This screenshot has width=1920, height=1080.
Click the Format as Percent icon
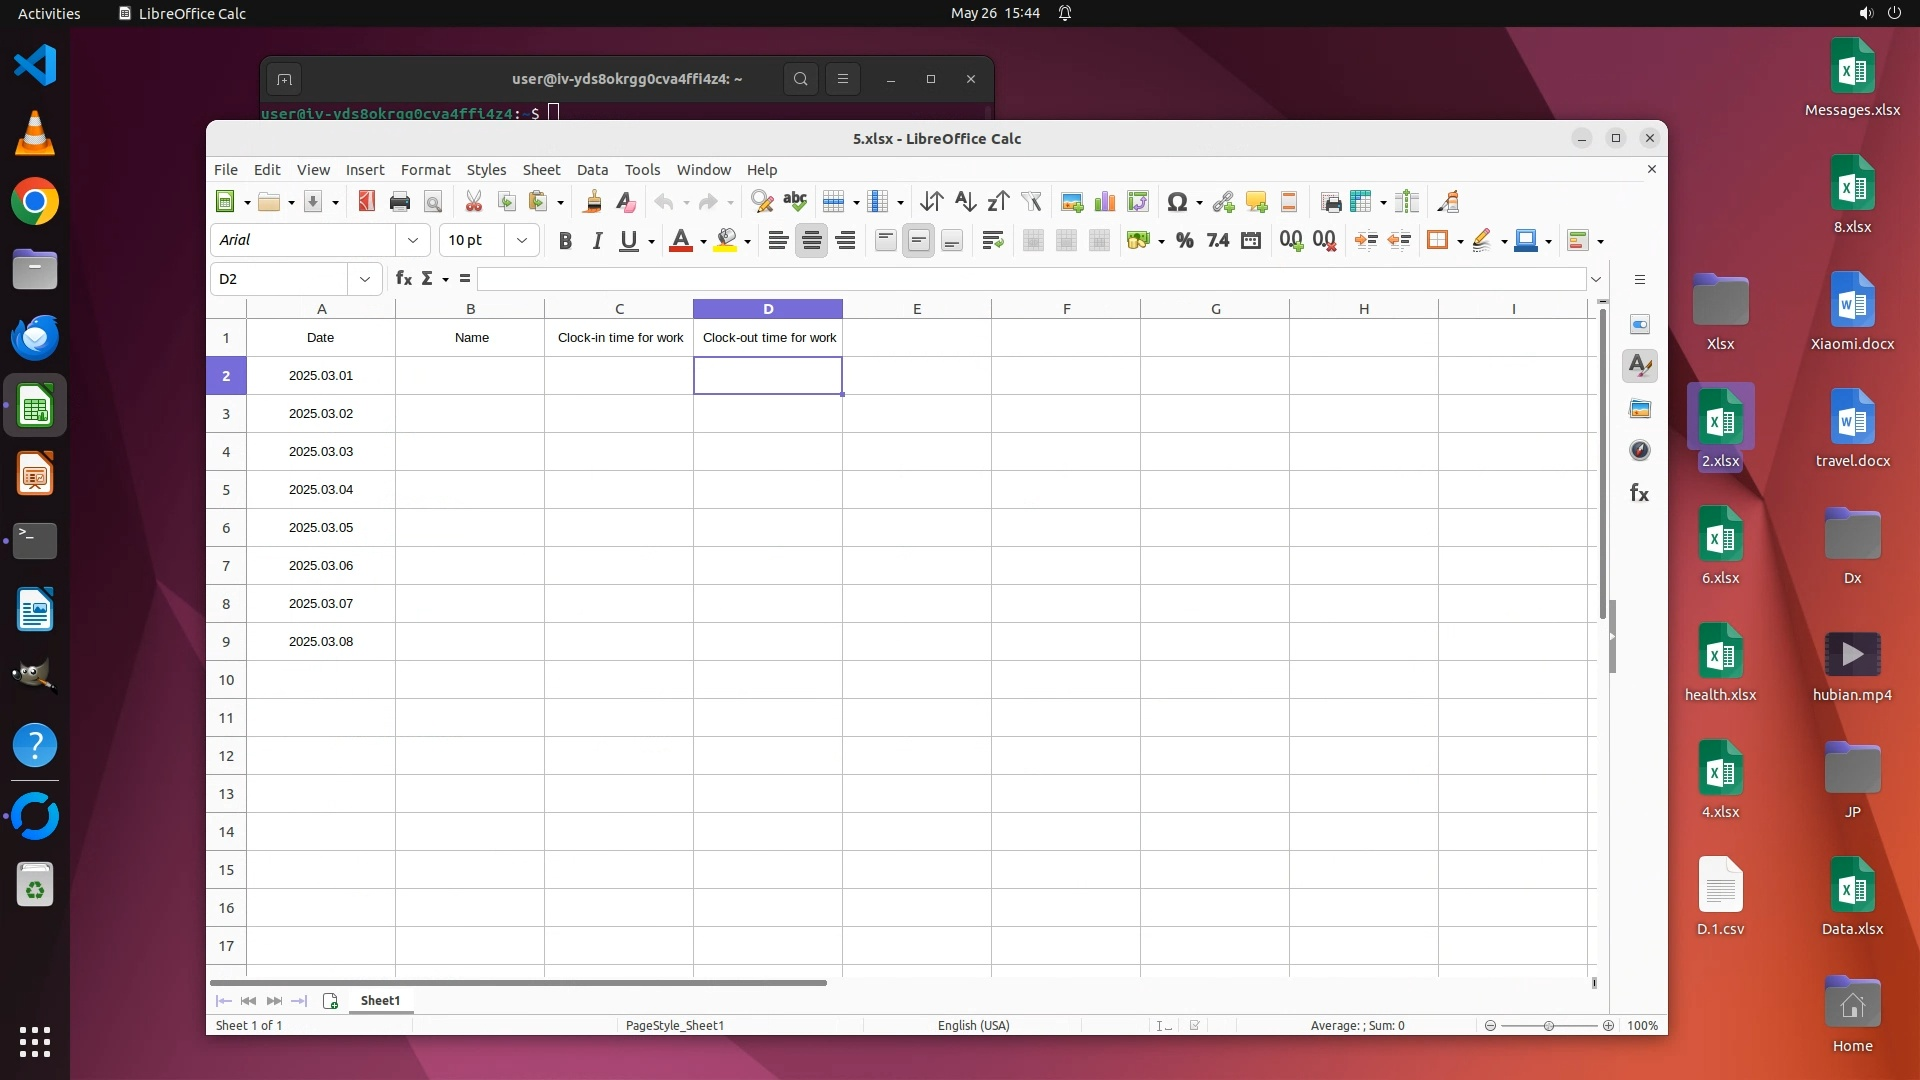pos(1185,240)
